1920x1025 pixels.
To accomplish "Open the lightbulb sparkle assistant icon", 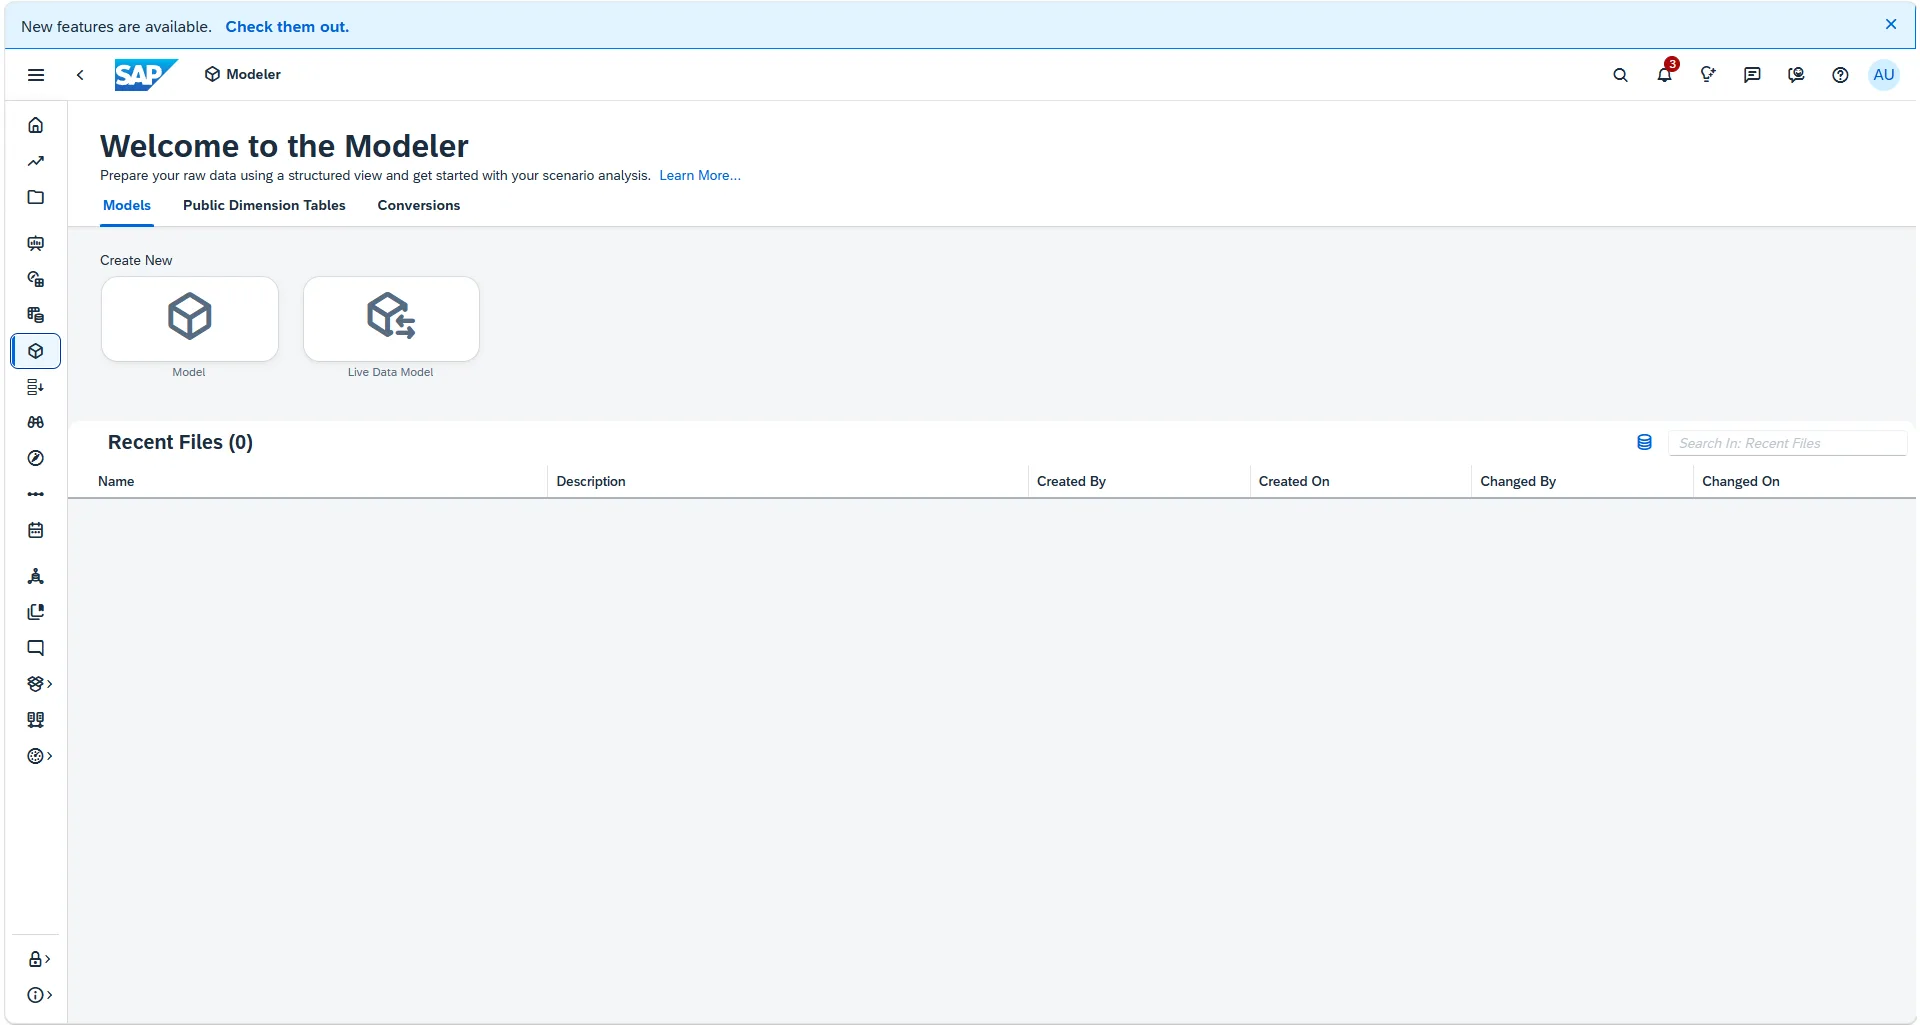I will (x=1708, y=75).
